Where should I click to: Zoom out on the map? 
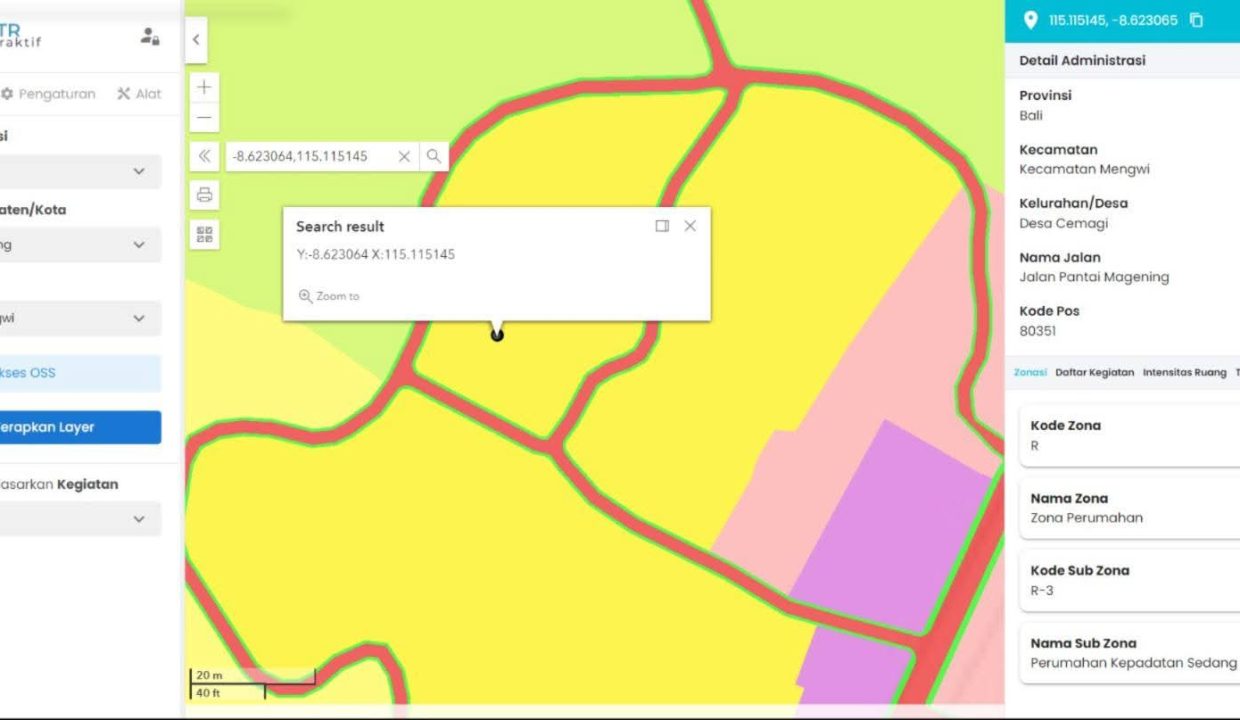point(204,118)
